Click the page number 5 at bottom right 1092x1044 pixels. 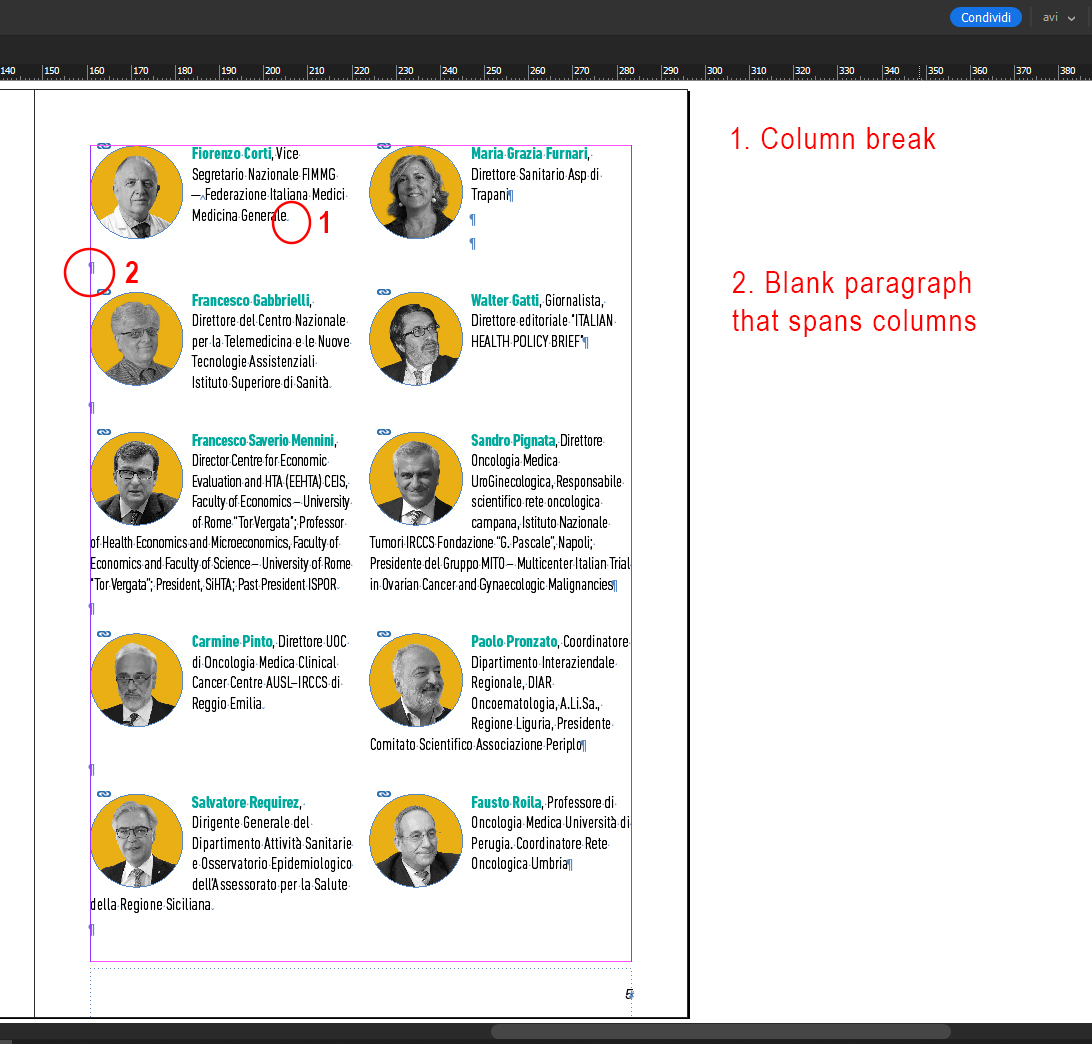[x=628, y=993]
